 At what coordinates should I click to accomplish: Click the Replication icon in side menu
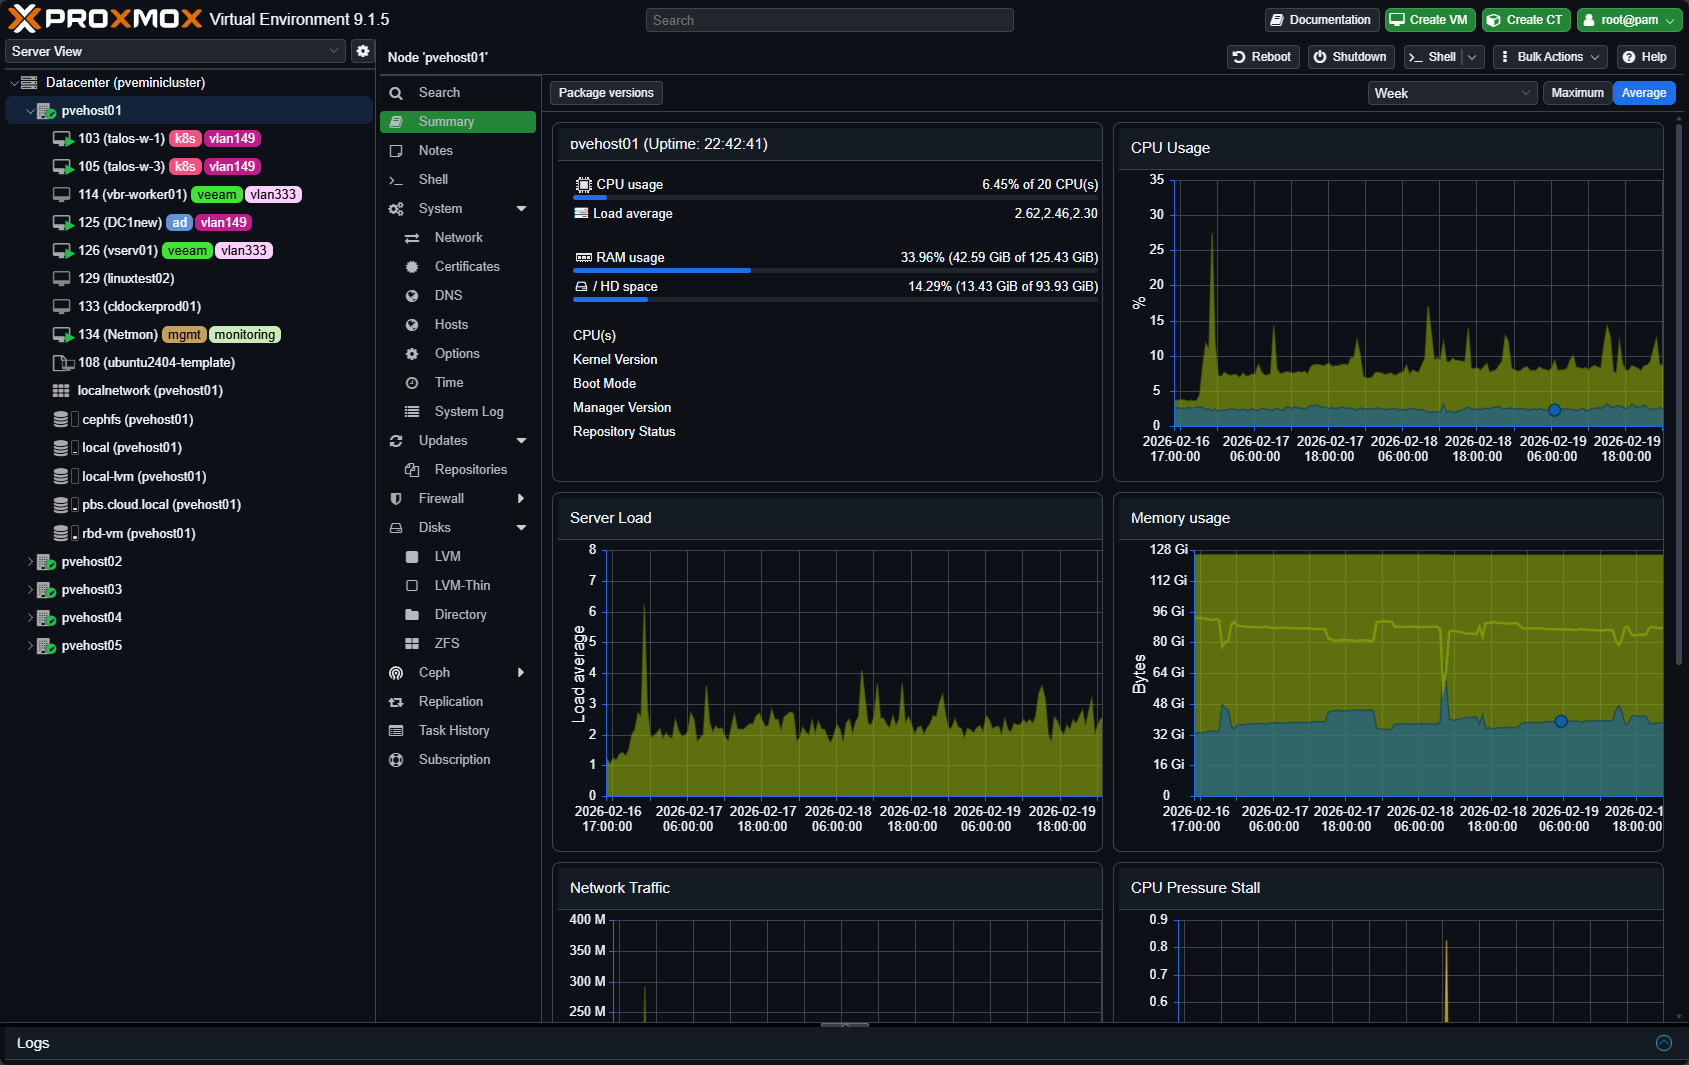(396, 702)
